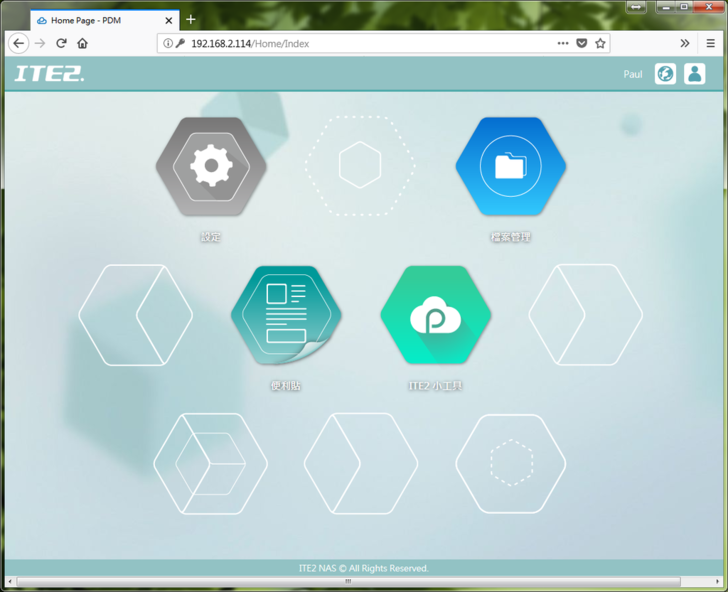Open the green ITE2 cloud tools hexagon
Viewport: 728px width, 592px height.
coord(436,315)
